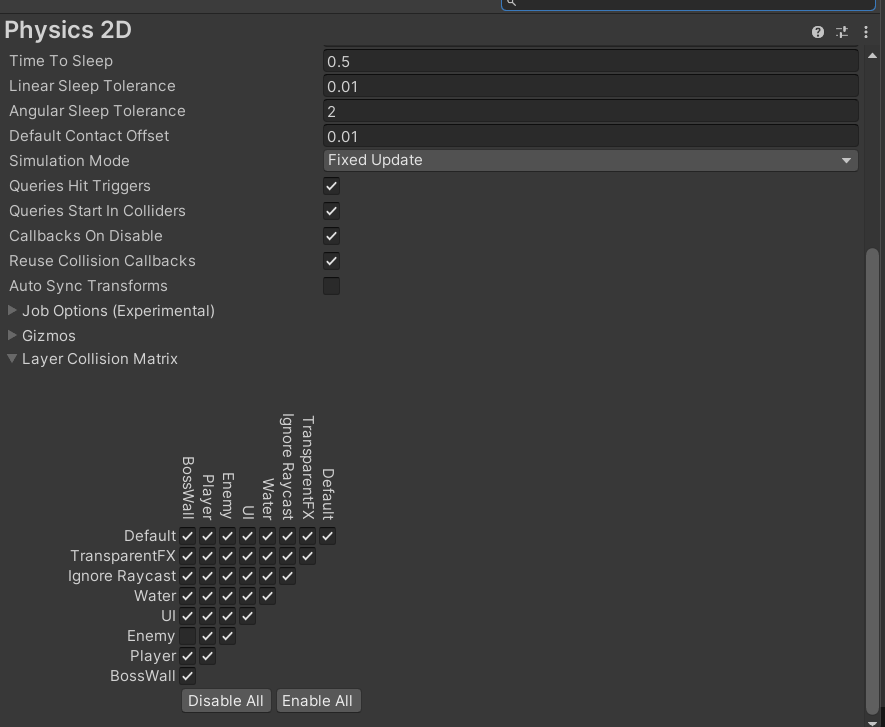The height and width of the screenshot is (727, 885).
Task: Click the TransparentFX row label
Action: (x=123, y=556)
